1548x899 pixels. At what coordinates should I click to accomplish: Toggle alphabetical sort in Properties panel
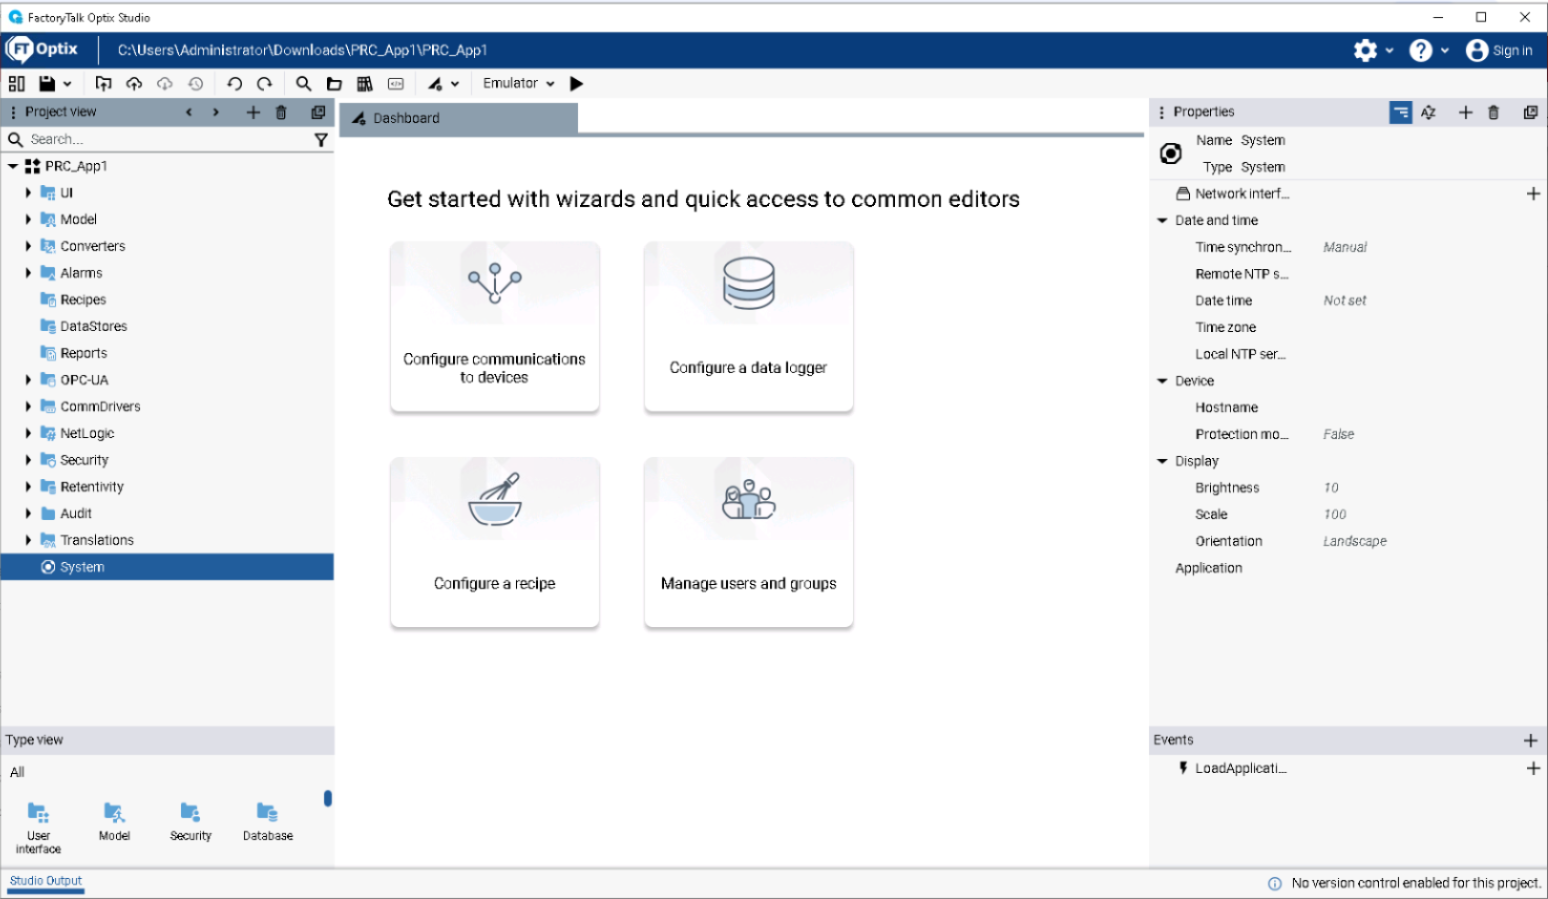coord(1428,112)
